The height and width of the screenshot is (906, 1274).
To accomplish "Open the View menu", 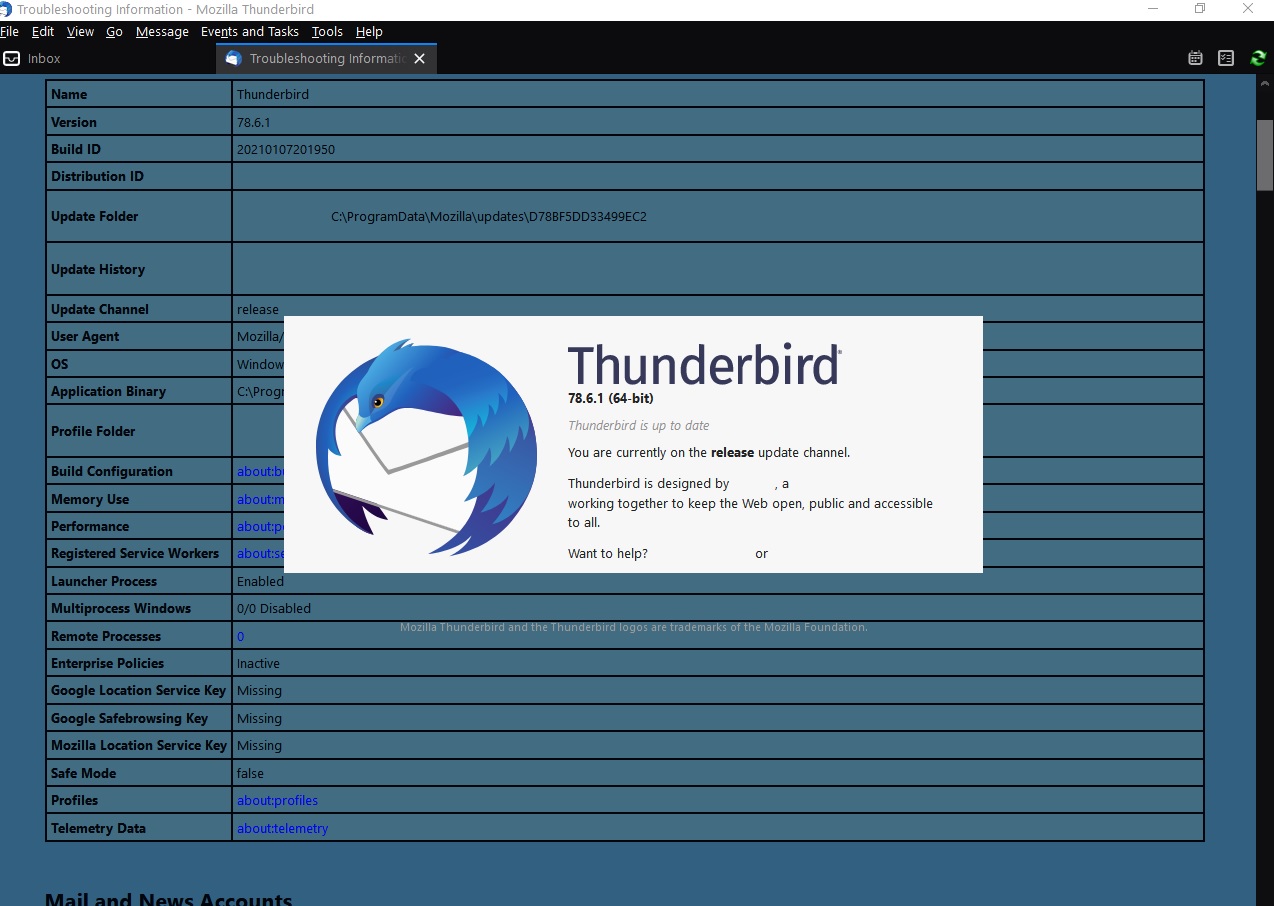I will pos(80,32).
